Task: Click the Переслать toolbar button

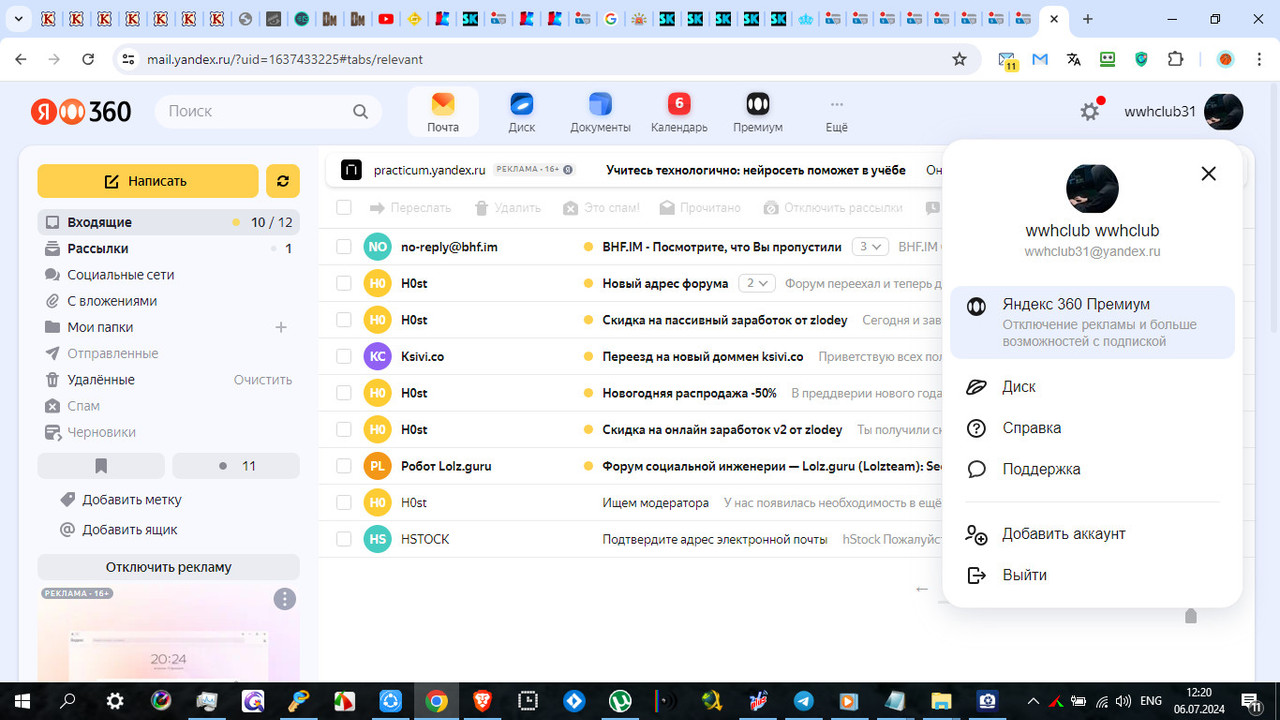Action: click(x=410, y=208)
